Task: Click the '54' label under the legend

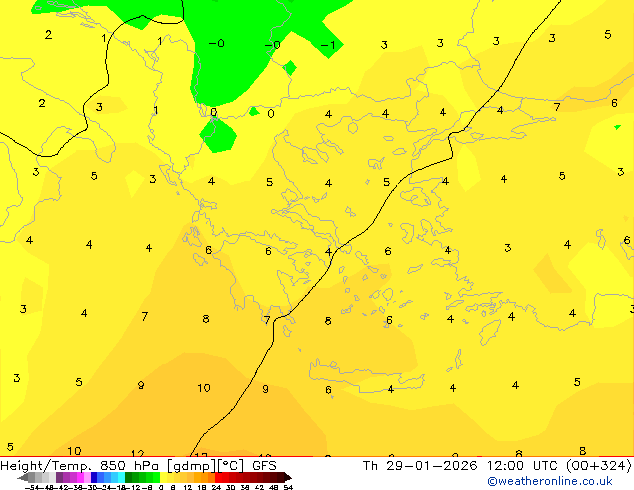Action: pos(287,487)
